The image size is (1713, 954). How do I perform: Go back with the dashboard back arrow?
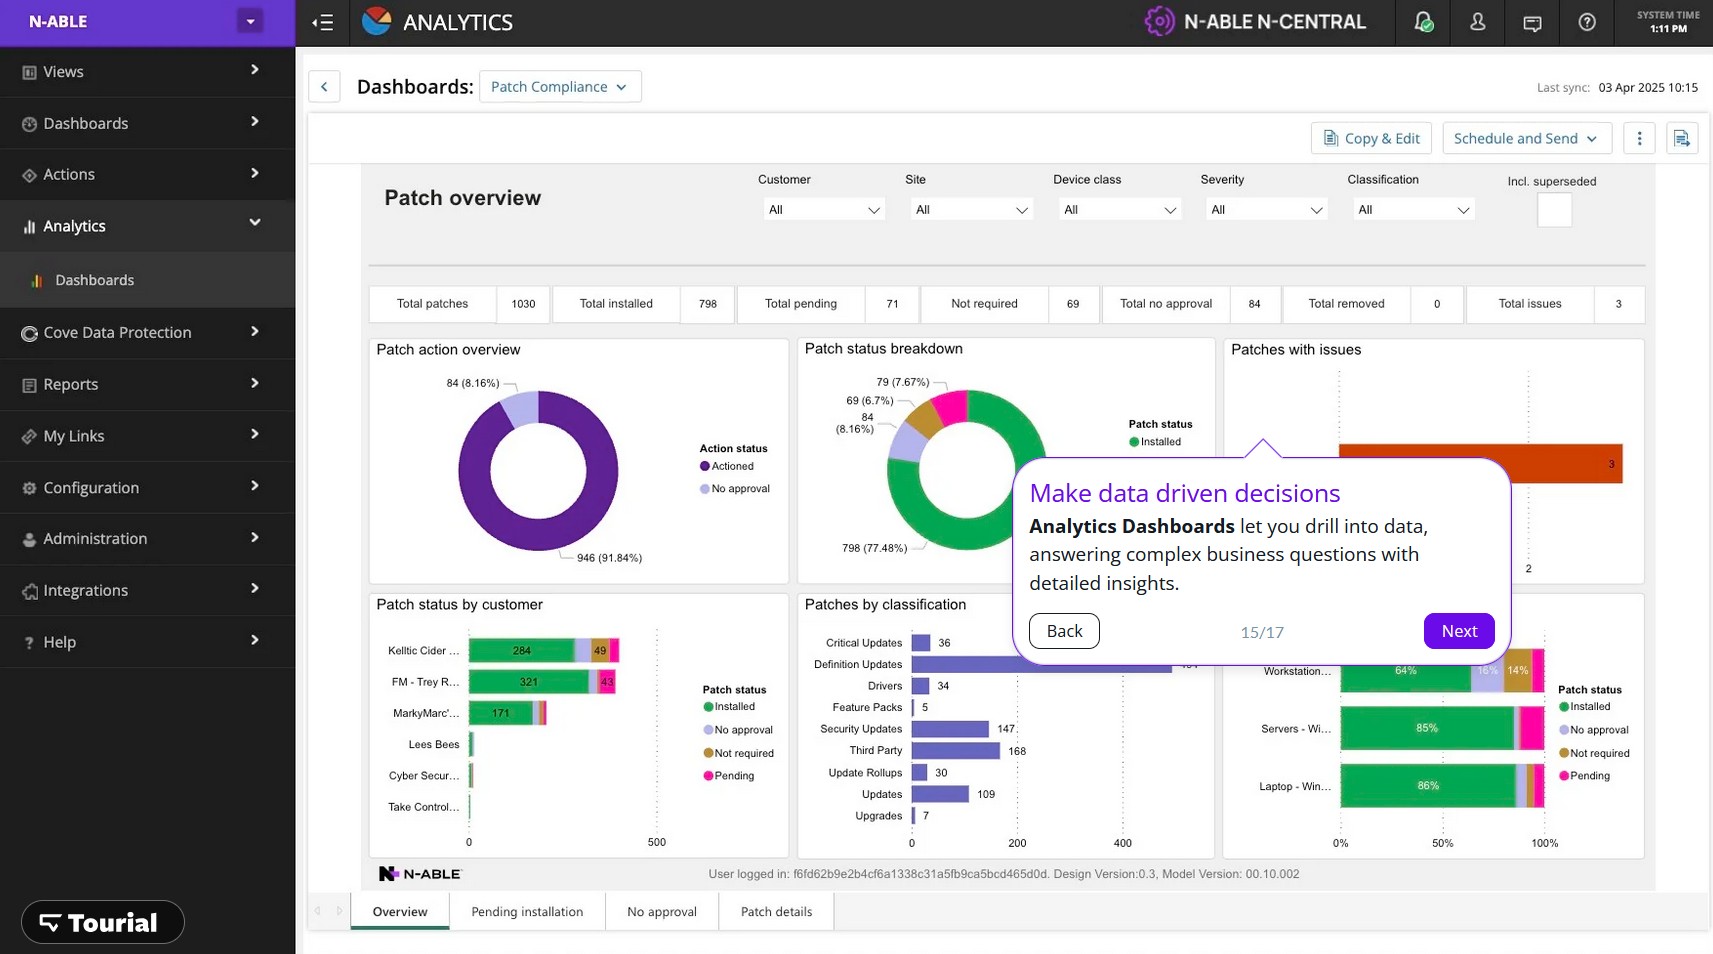pos(324,87)
